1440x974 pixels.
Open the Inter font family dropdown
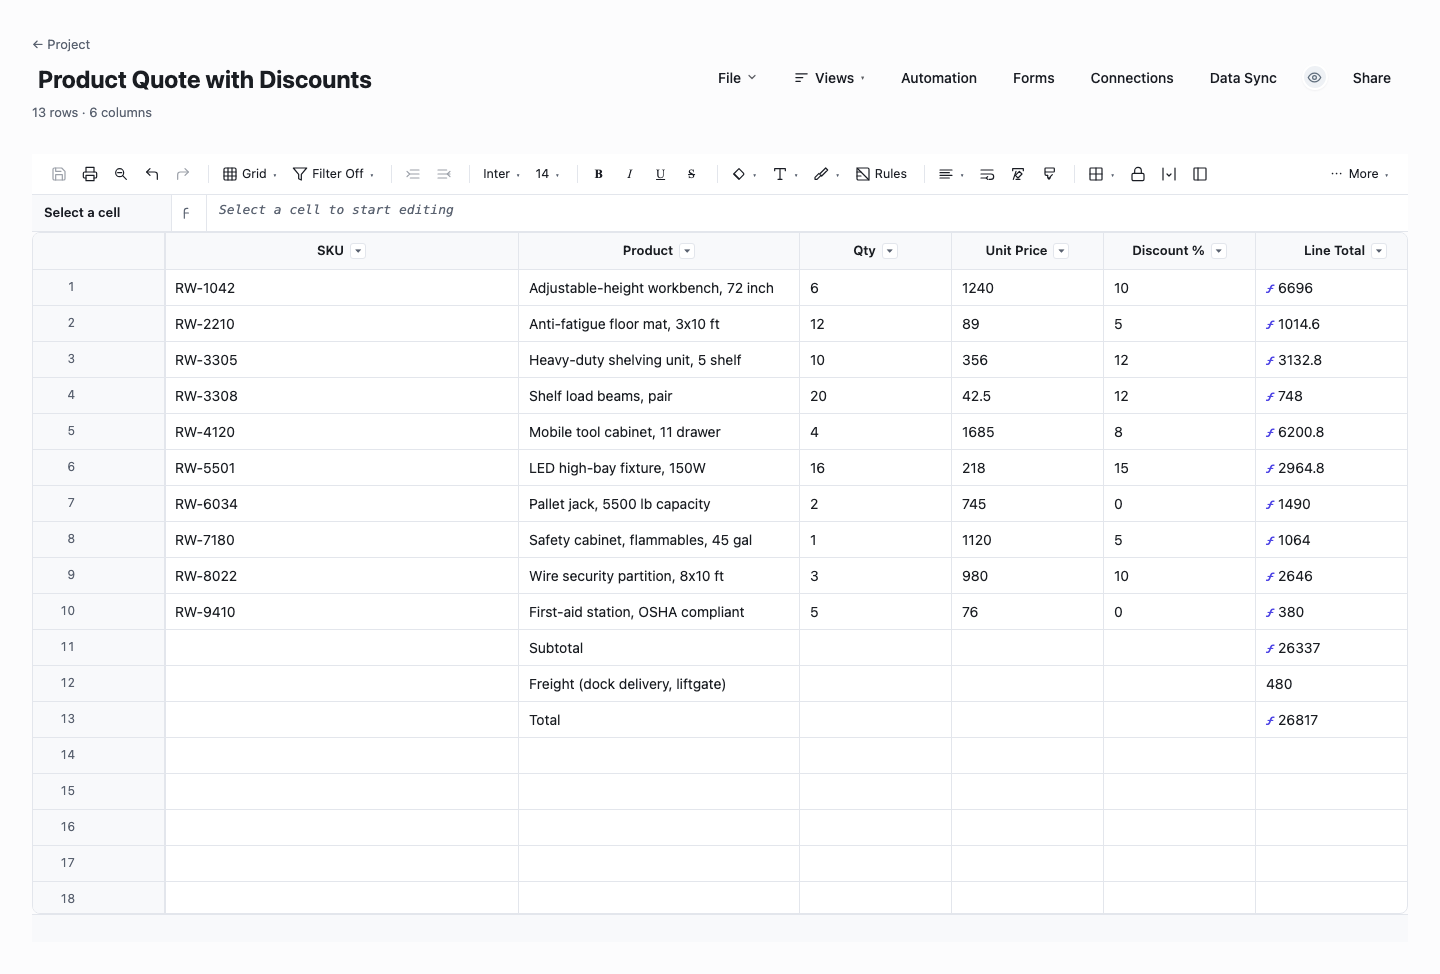[x=502, y=174]
